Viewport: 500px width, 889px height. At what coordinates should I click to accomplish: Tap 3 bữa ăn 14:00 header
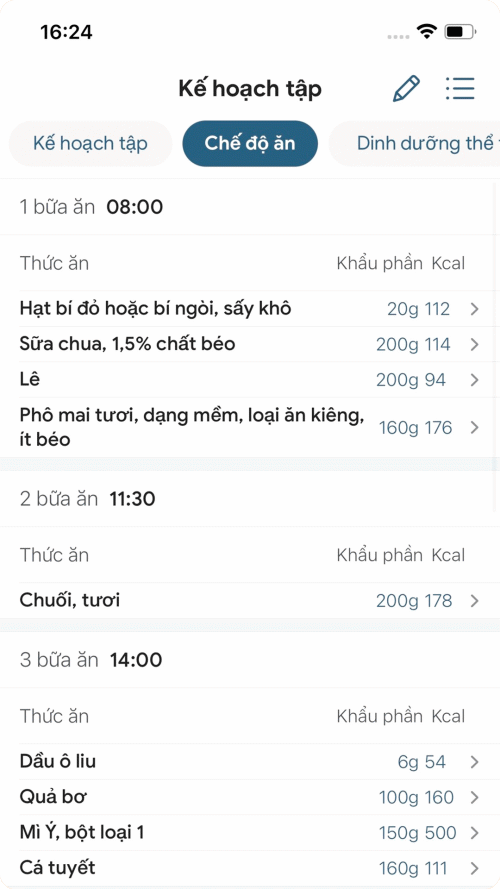(250, 660)
